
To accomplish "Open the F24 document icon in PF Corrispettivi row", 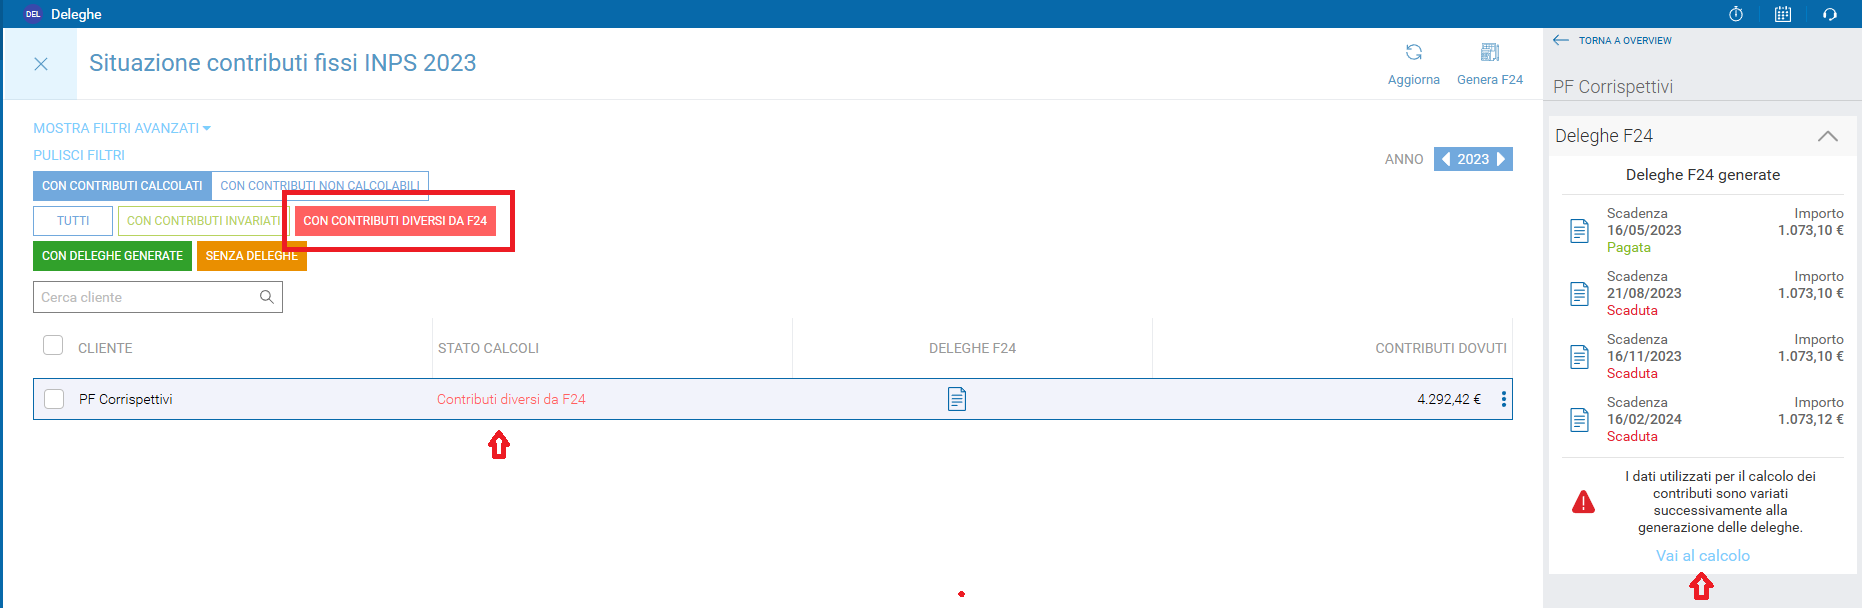I will (x=957, y=399).
